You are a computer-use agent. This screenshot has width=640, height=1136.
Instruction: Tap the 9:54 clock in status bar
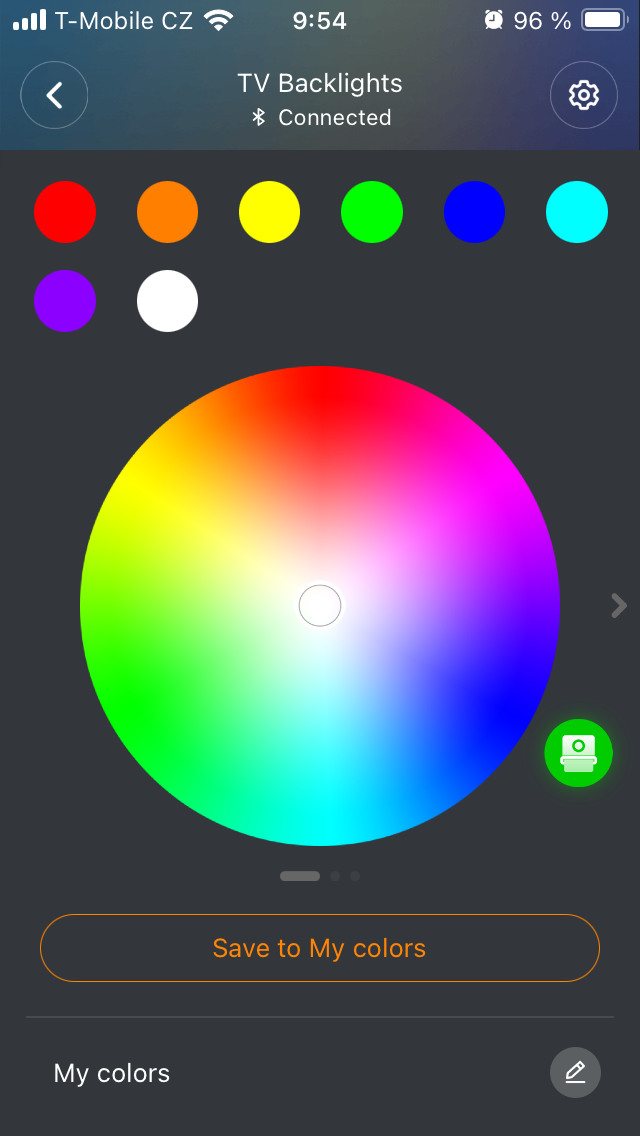point(320,21)
